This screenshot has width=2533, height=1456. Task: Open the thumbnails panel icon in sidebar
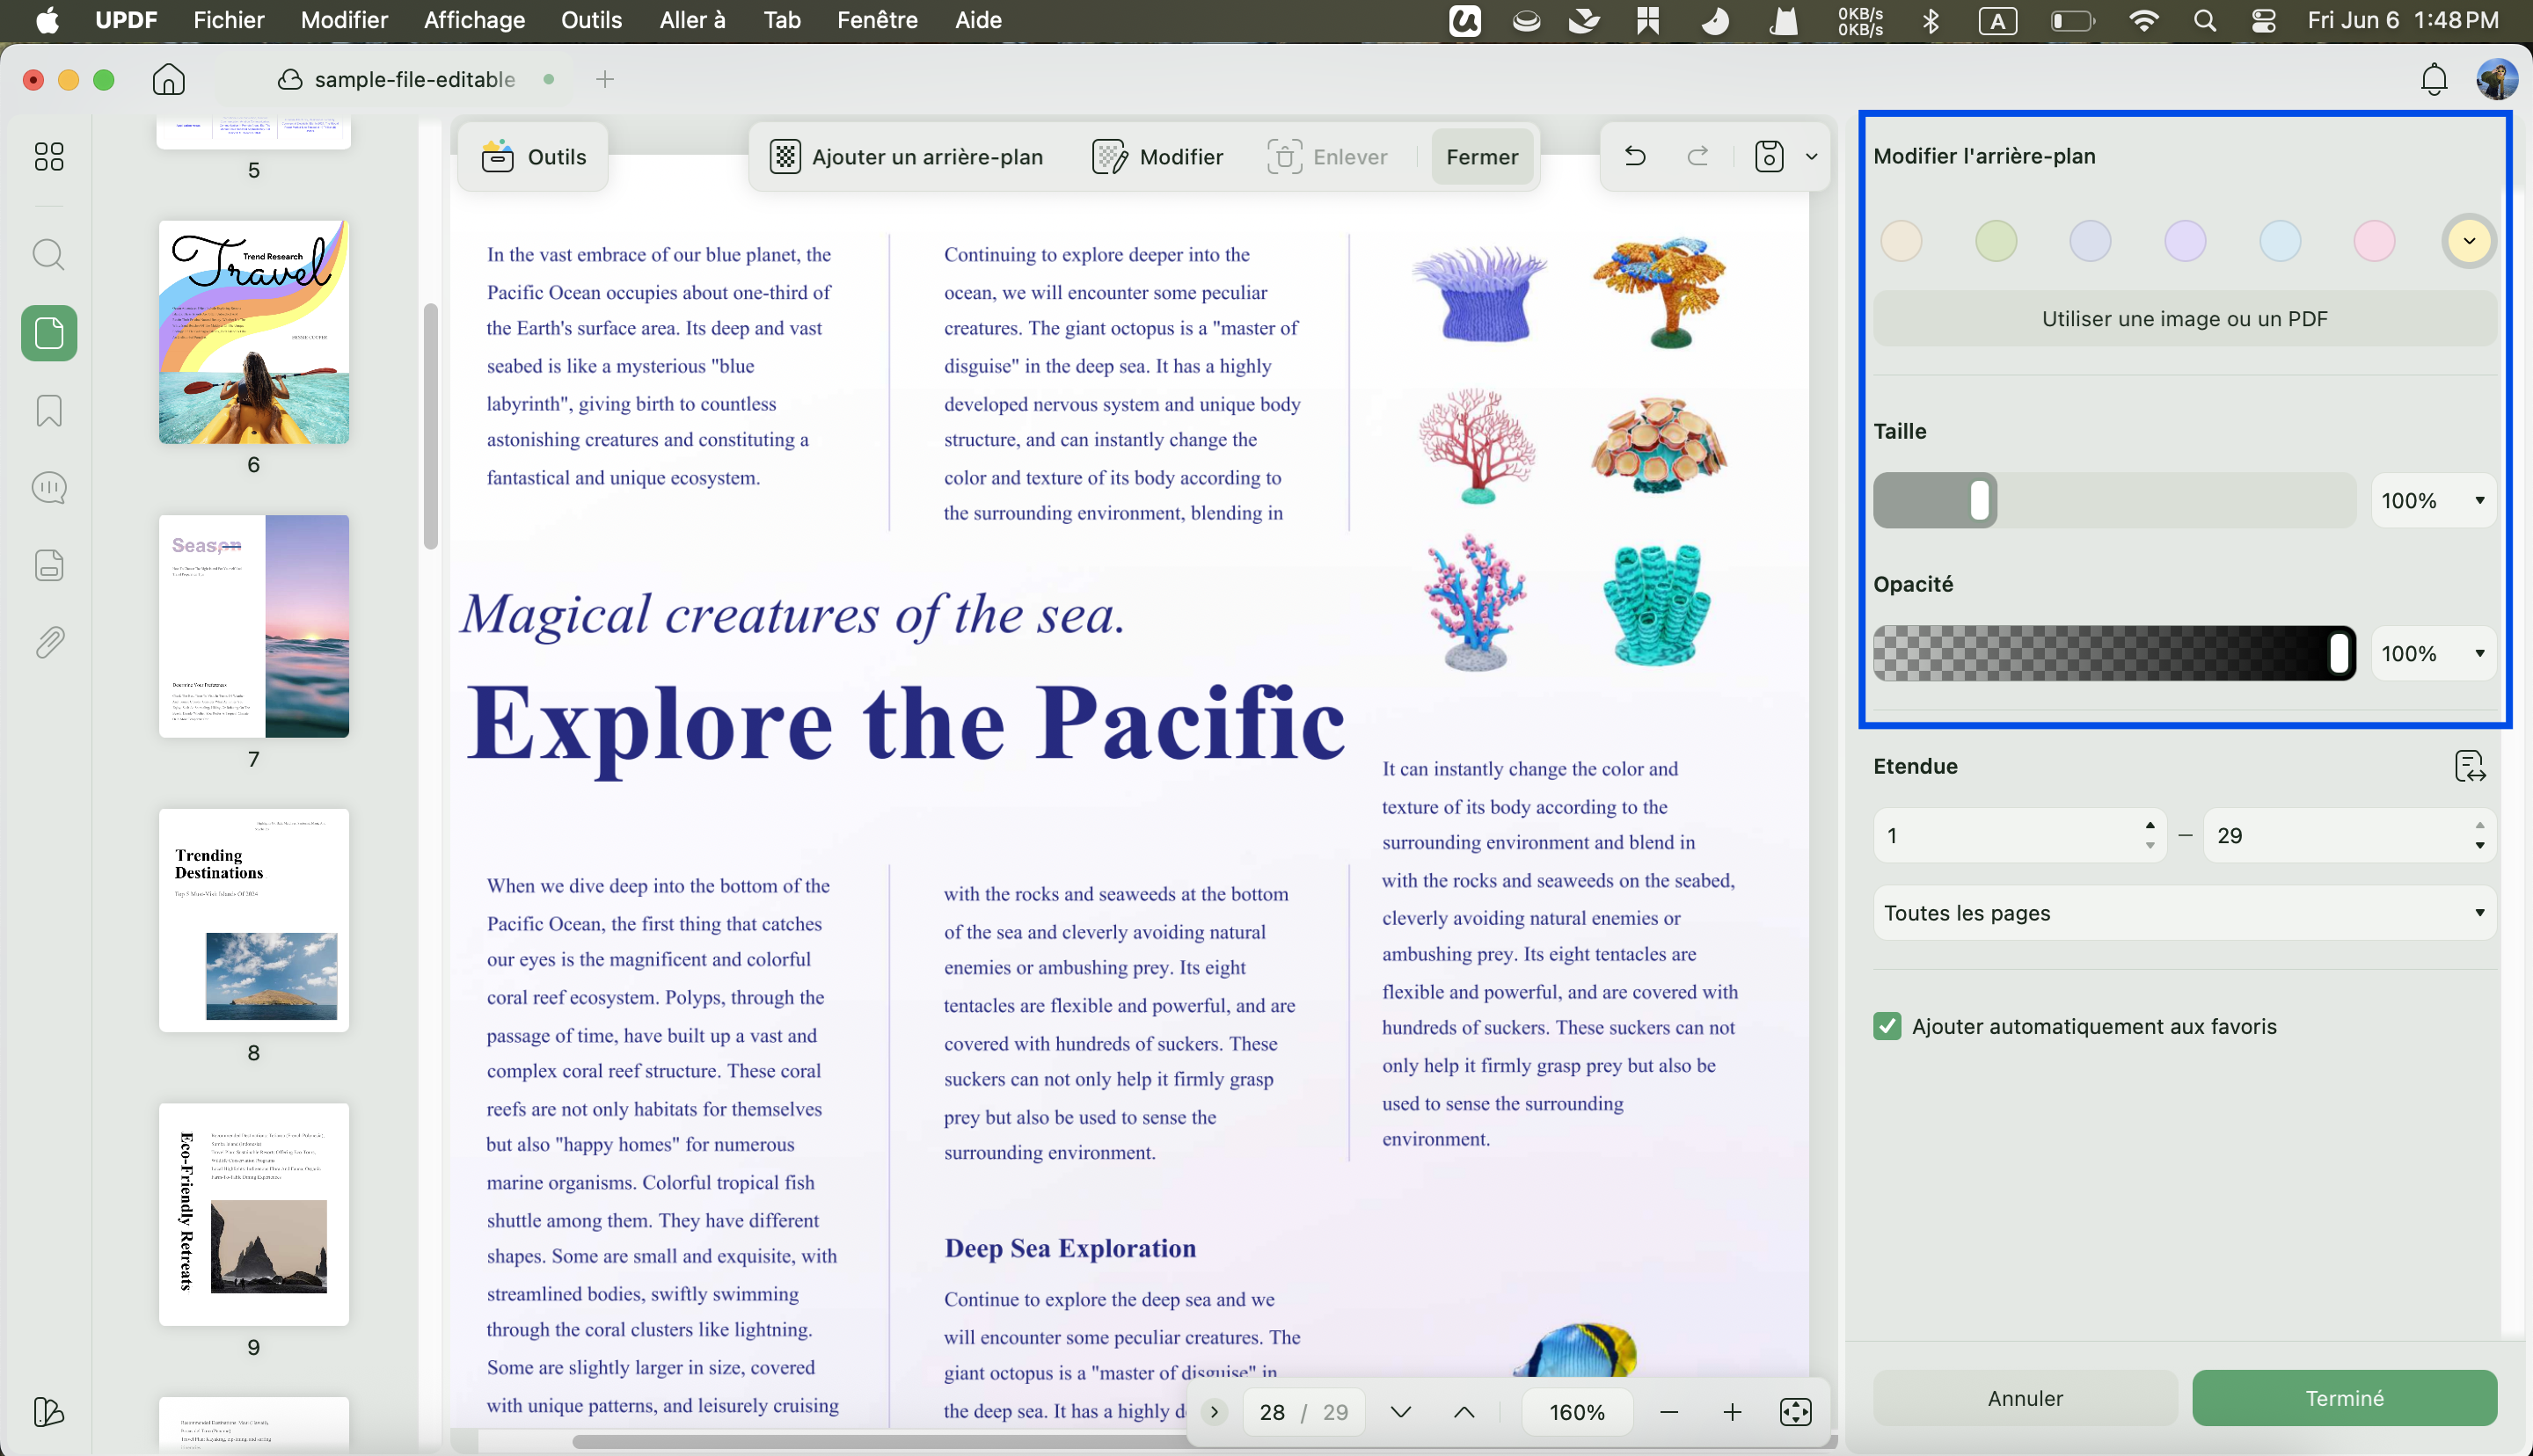point(49,157)
